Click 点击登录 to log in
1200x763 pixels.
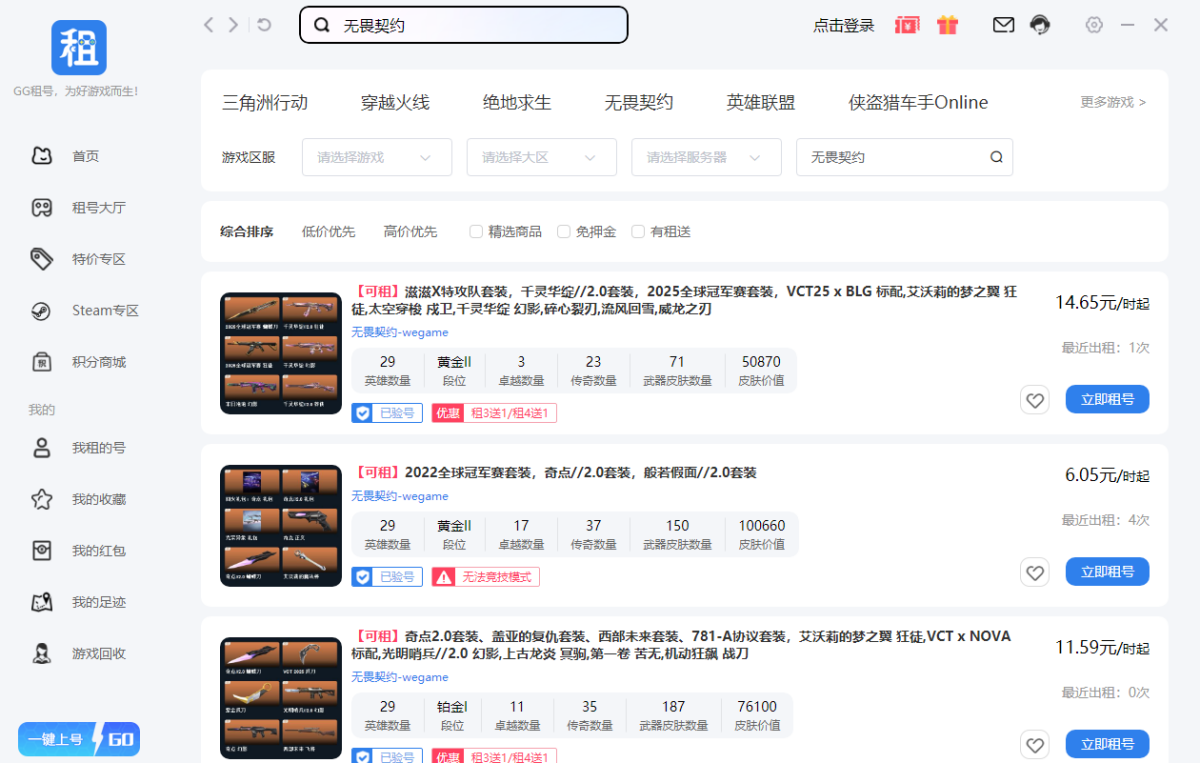[x=844, y=26]
